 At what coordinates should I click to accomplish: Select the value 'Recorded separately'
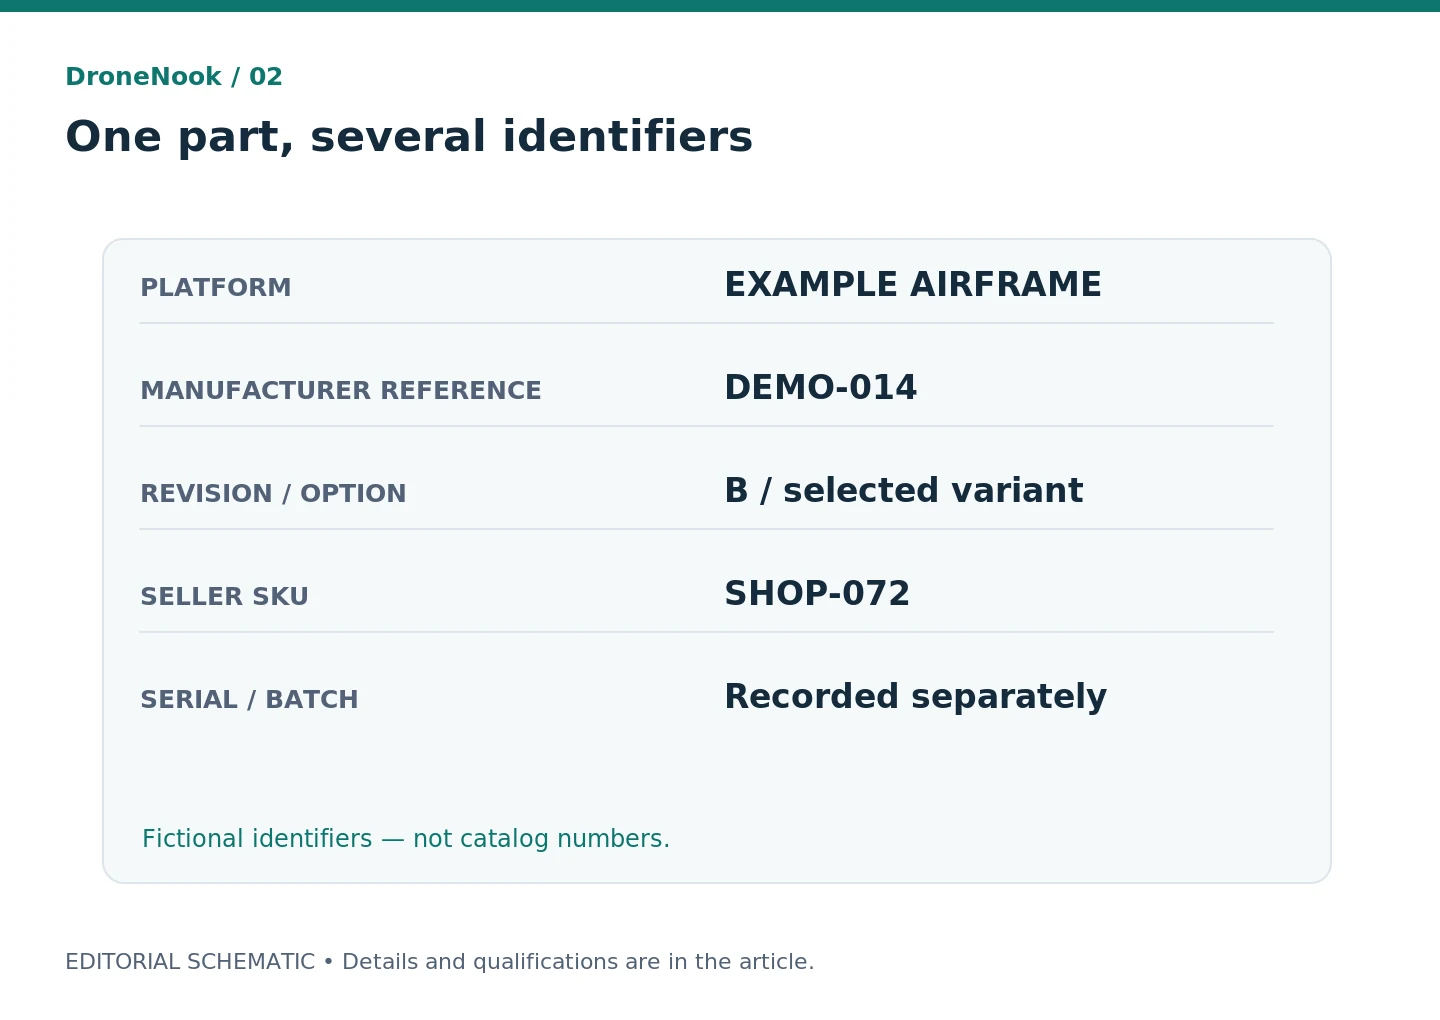tap(915, 697)
